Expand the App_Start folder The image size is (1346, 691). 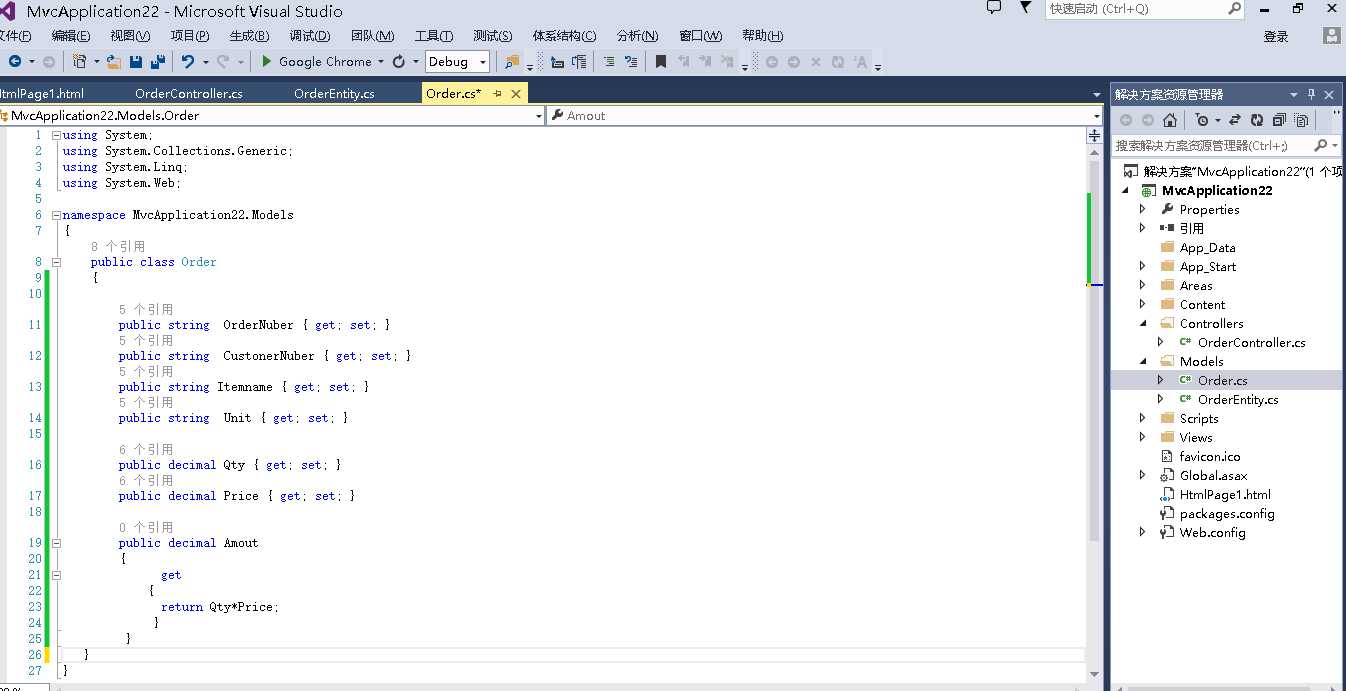[x=1143, y=267]
